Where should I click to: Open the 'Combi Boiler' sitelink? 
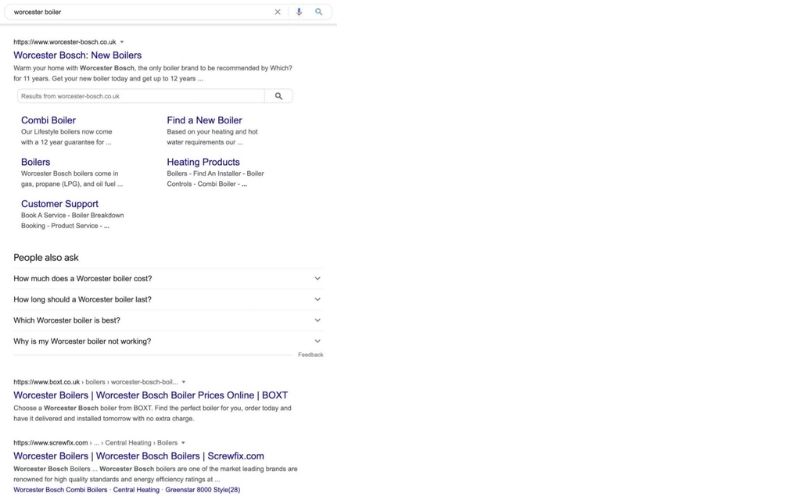tap(48, 120)
